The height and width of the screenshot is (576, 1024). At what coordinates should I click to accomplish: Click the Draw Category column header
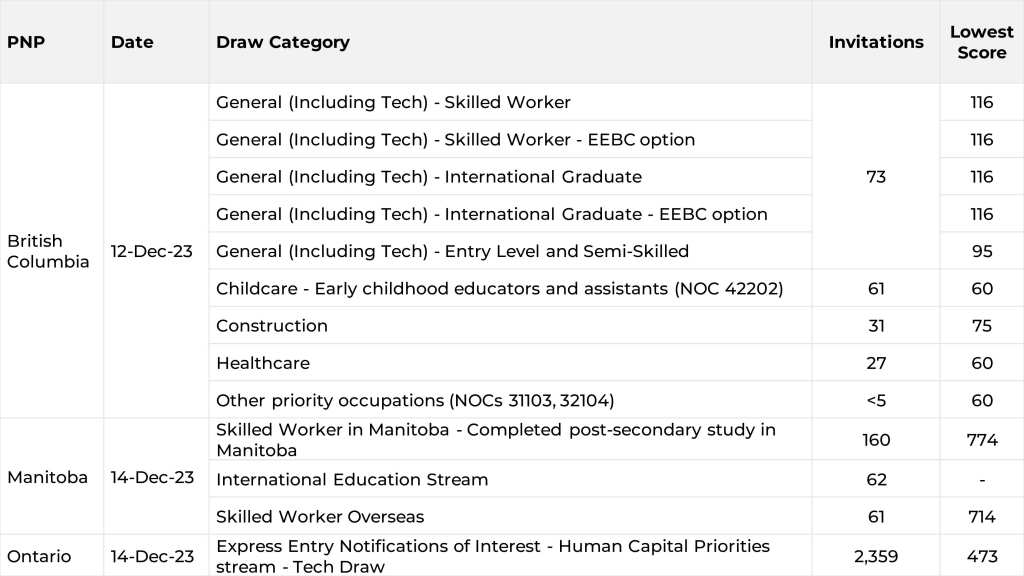click(x=283, y=42)
